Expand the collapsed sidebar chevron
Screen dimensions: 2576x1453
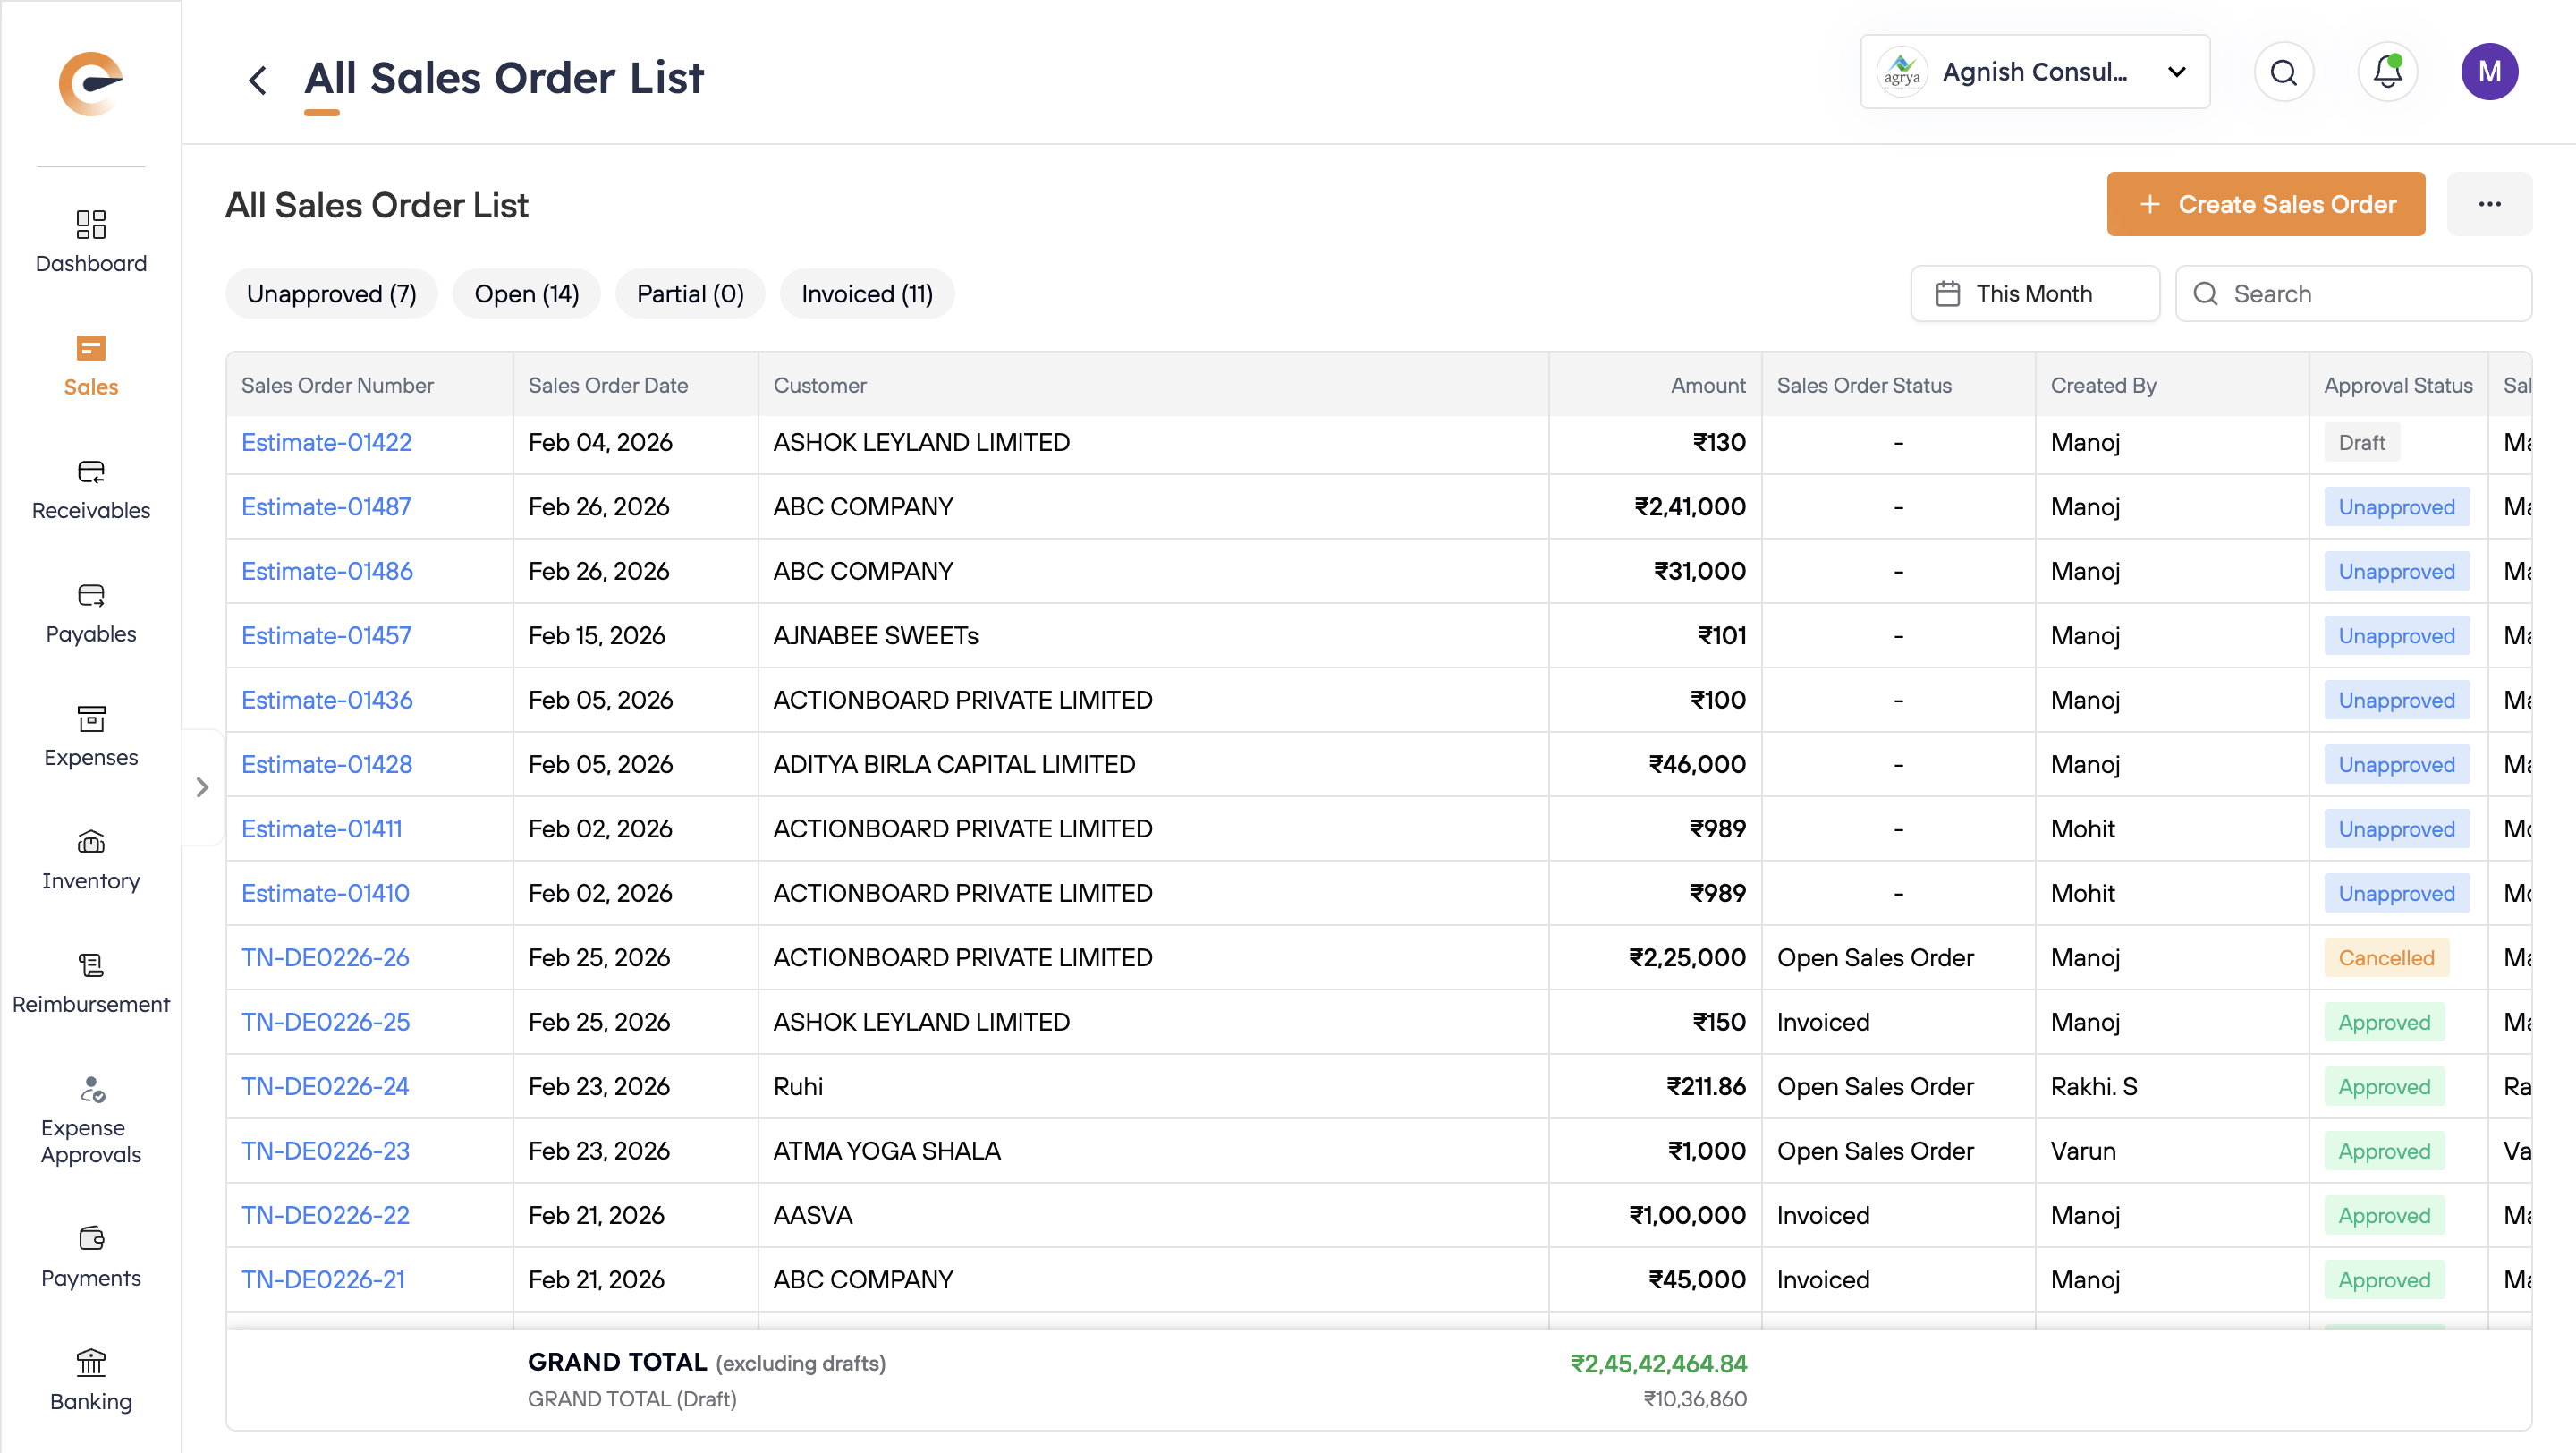click(x=203, y=787)
